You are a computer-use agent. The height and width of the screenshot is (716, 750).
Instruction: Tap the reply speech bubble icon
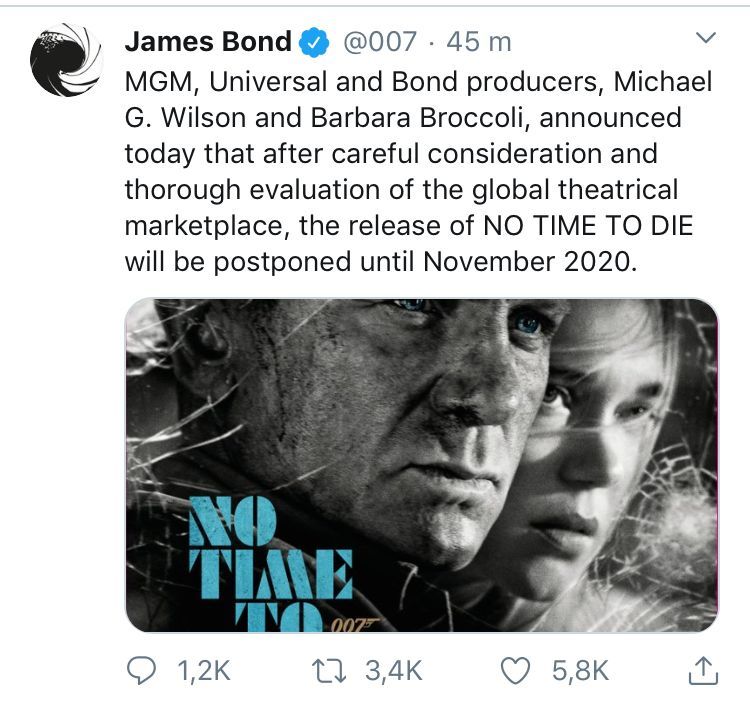(x=141, y=671)
